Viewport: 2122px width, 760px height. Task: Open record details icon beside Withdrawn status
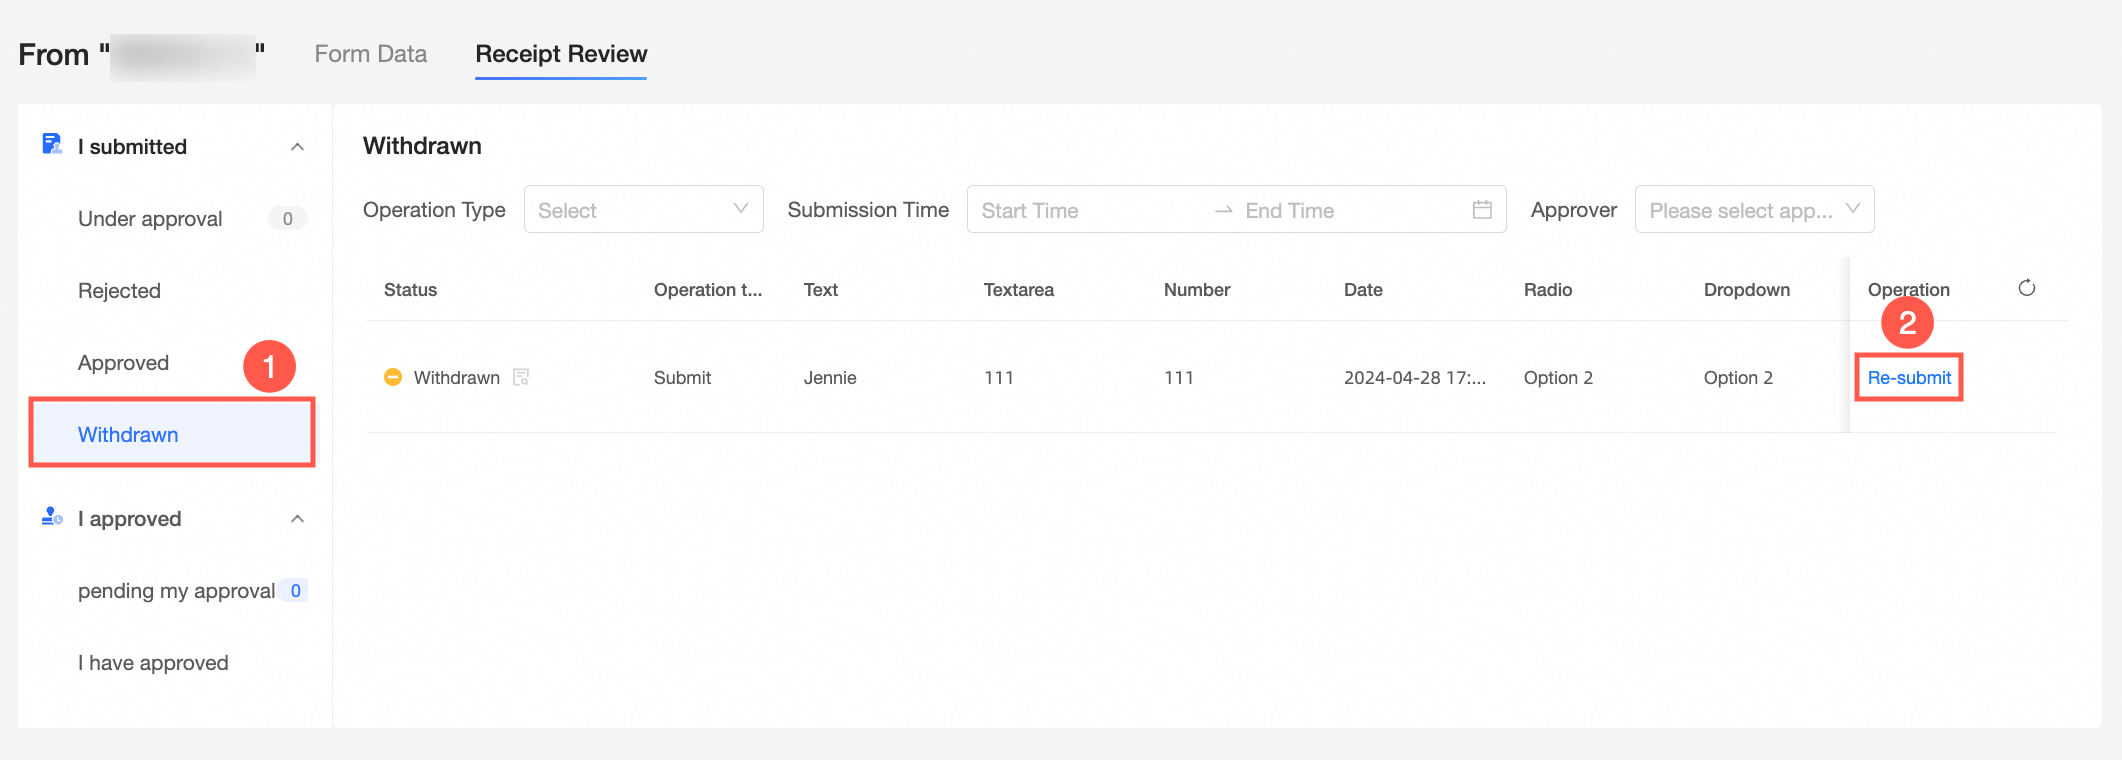pyautogui.click(x=521, y=377)
